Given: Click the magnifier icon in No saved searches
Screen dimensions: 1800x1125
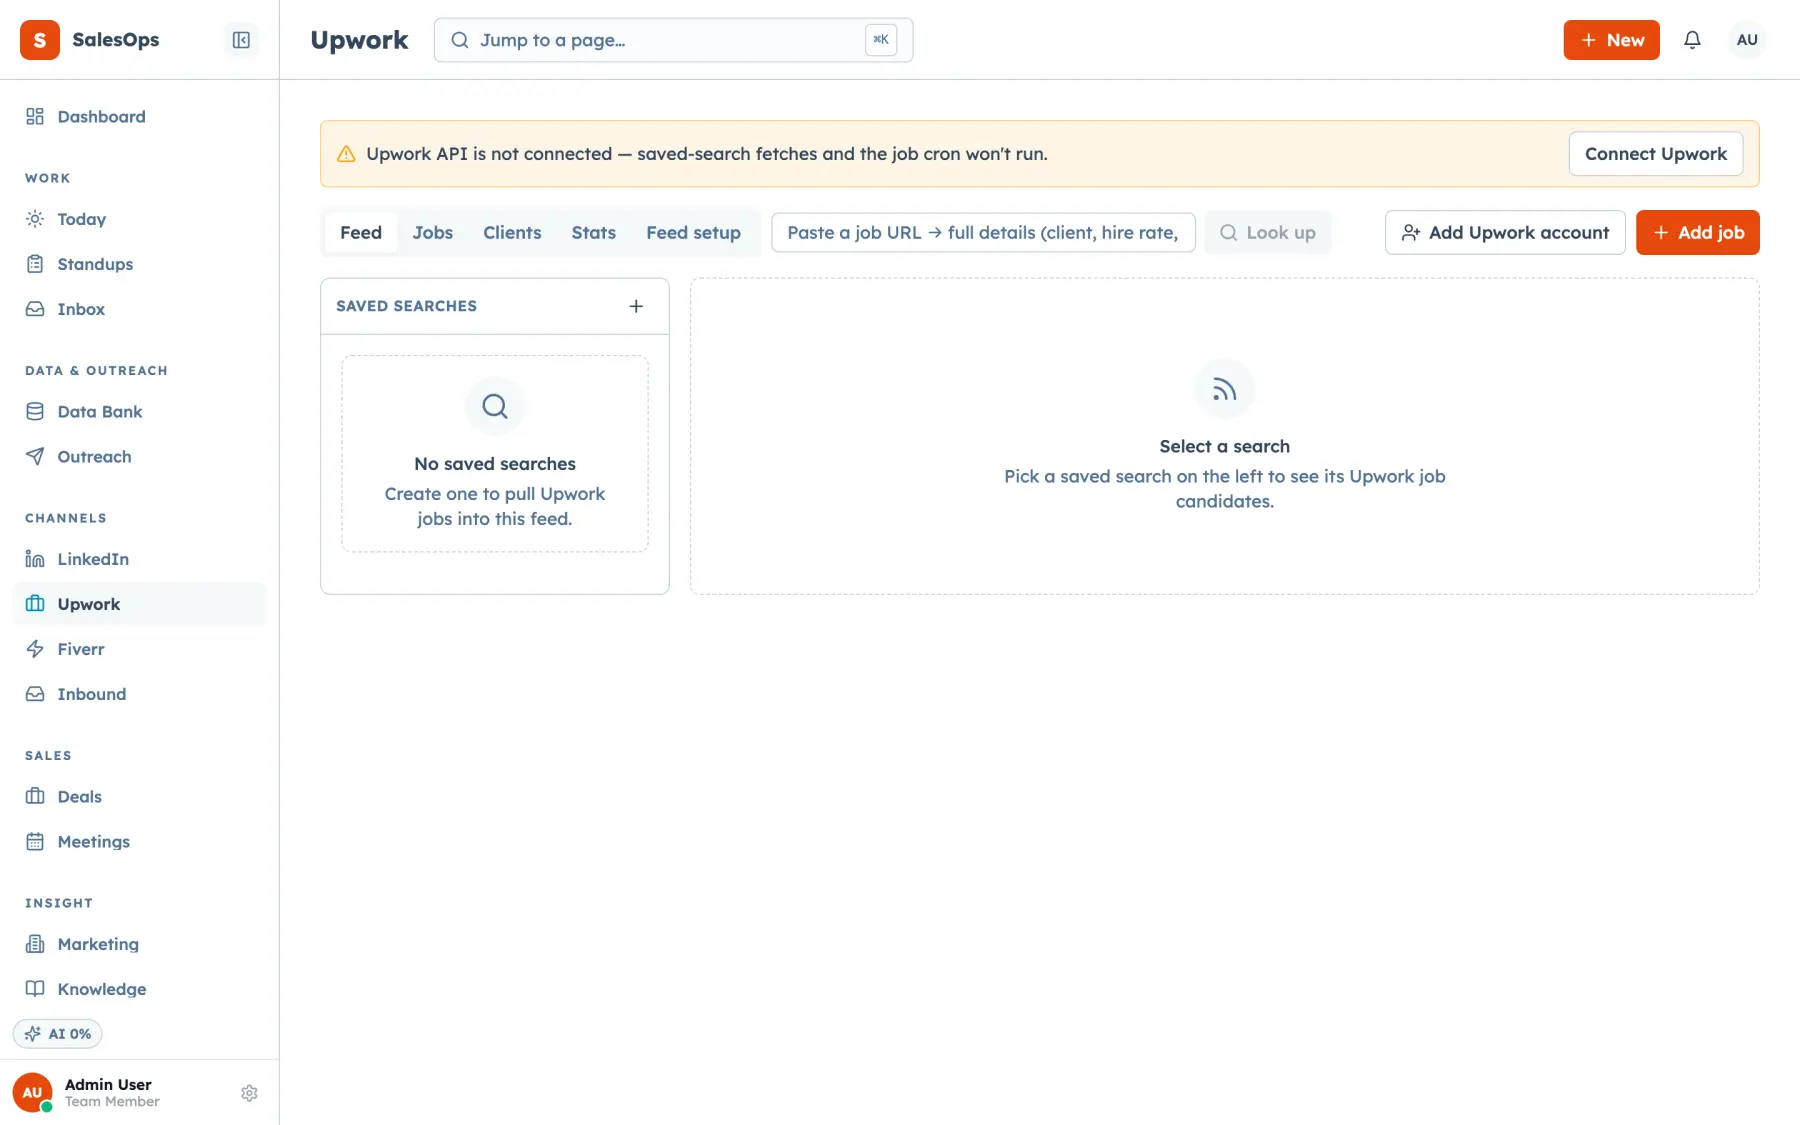Looking at the screenshot, I should tap(495, 406).
